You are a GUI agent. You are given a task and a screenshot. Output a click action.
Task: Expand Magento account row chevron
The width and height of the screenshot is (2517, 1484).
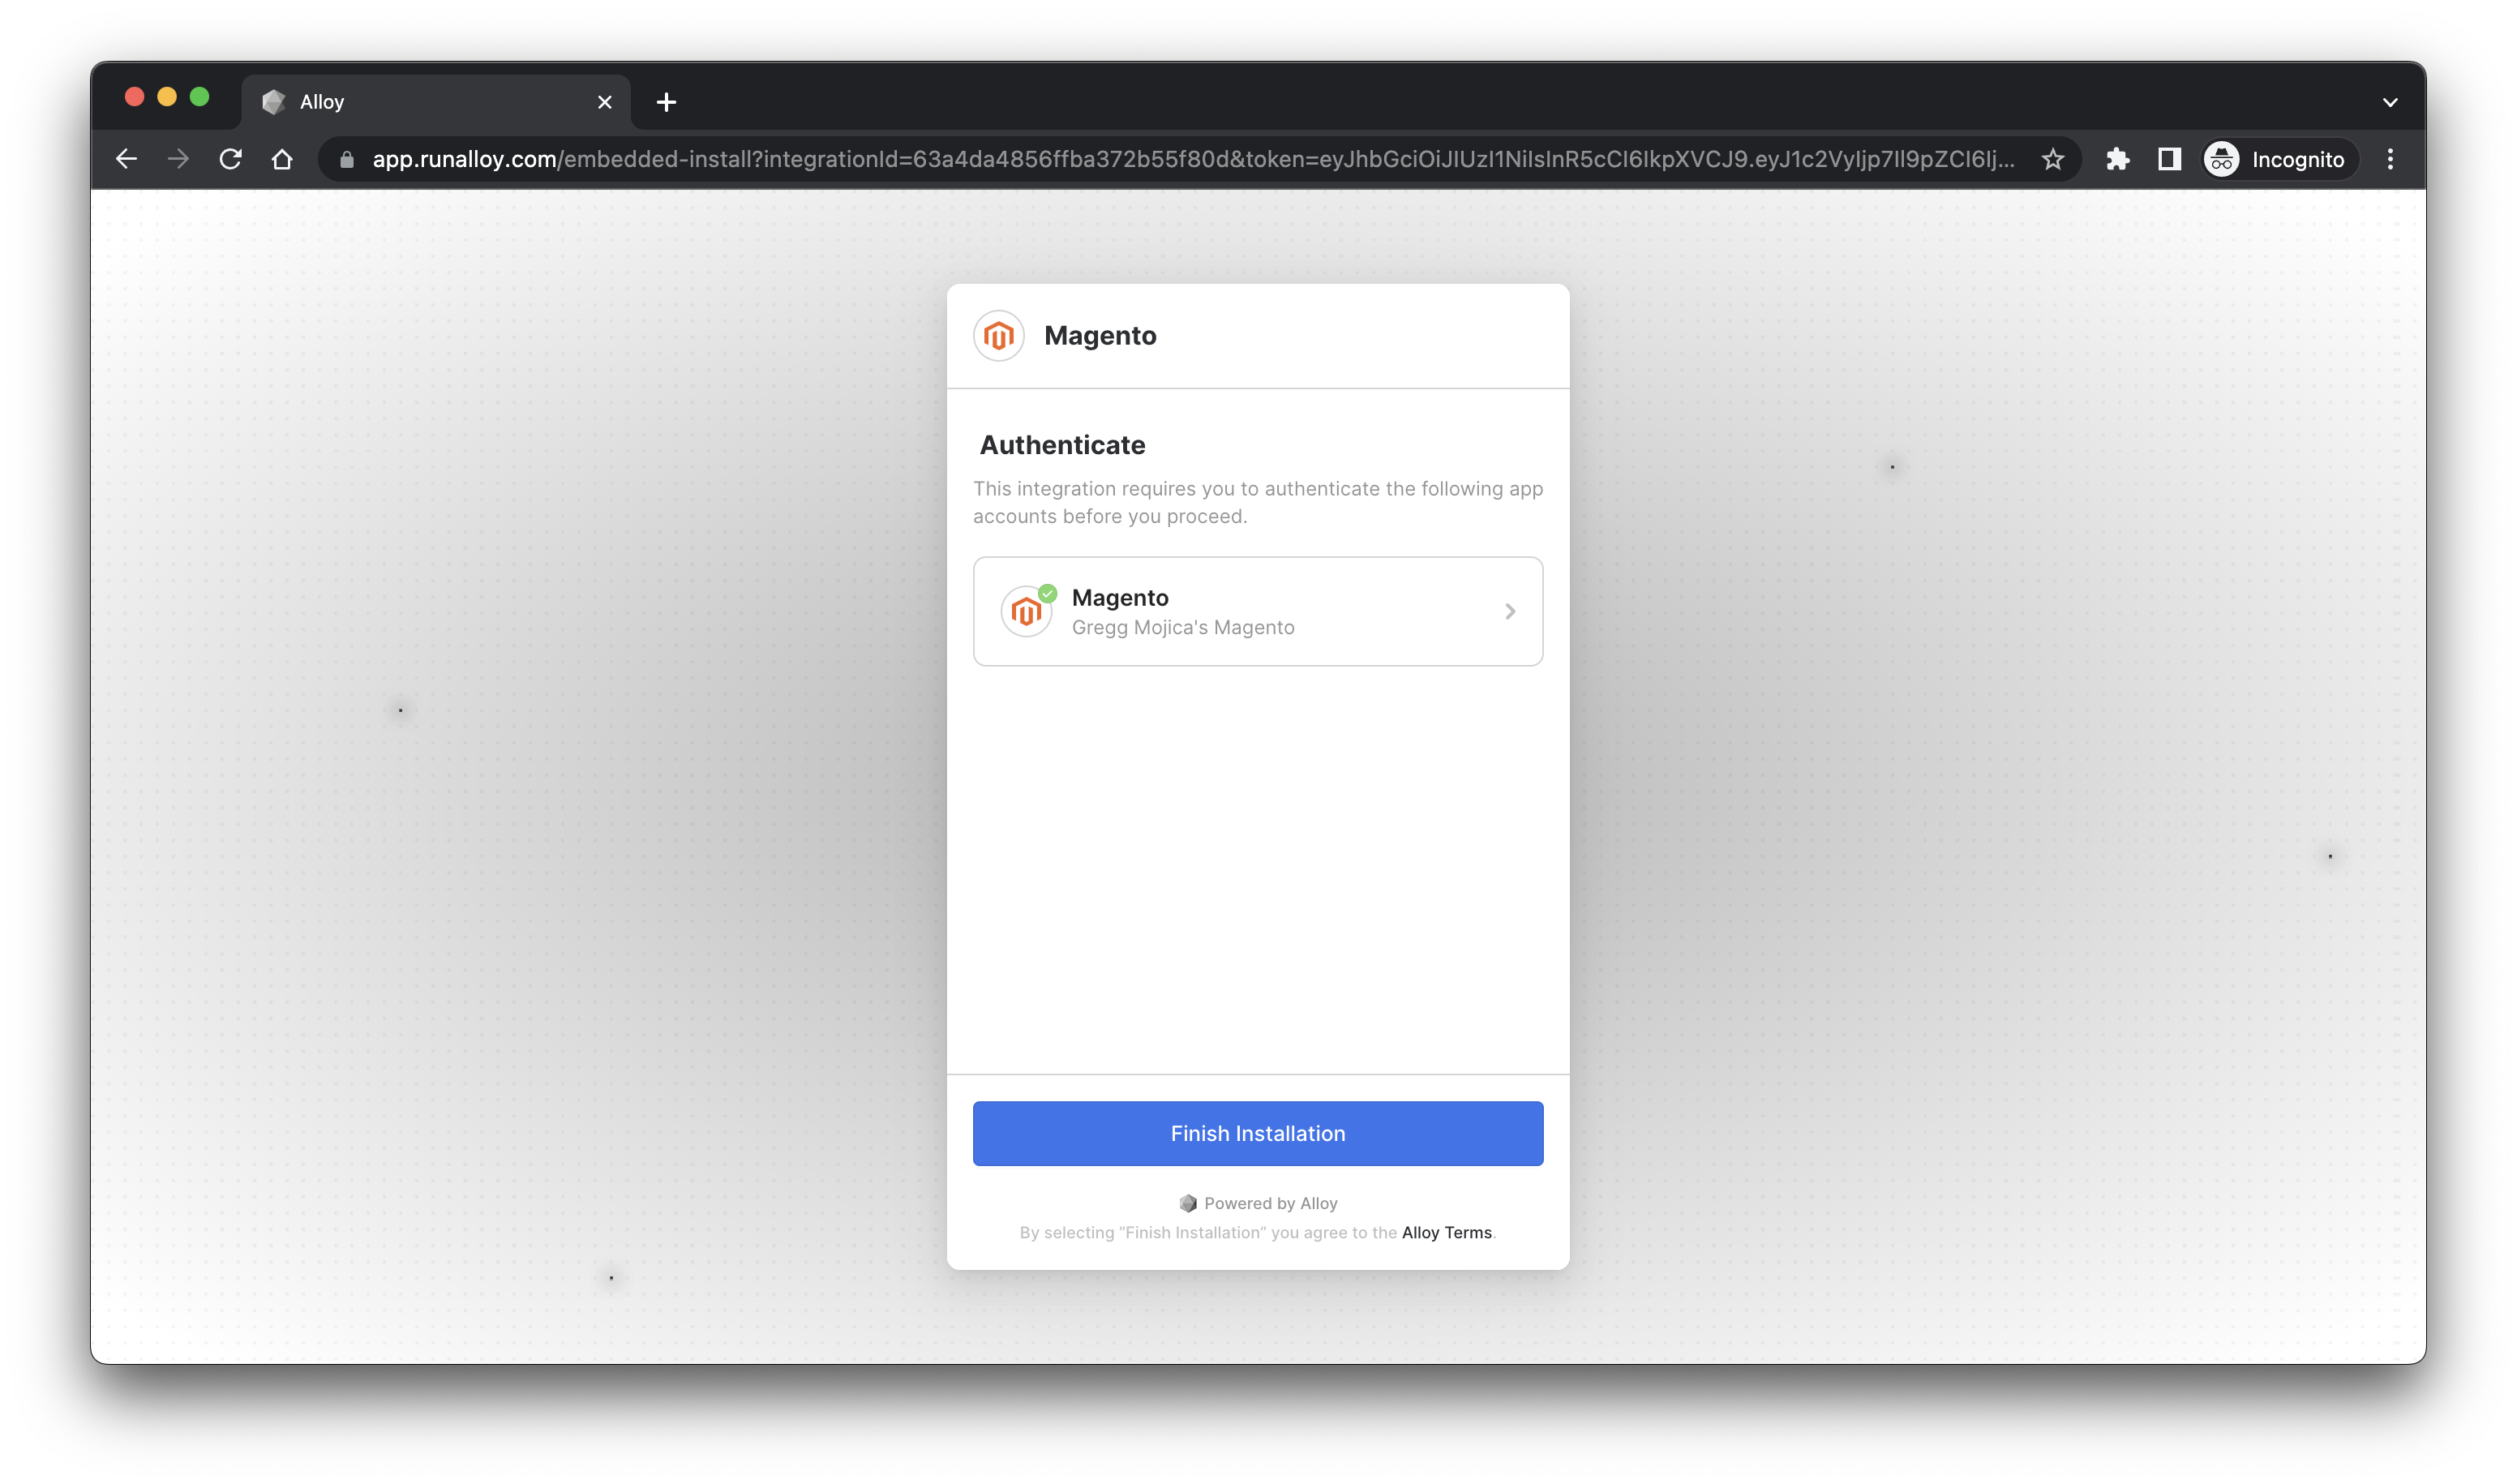pos(1510,611)
